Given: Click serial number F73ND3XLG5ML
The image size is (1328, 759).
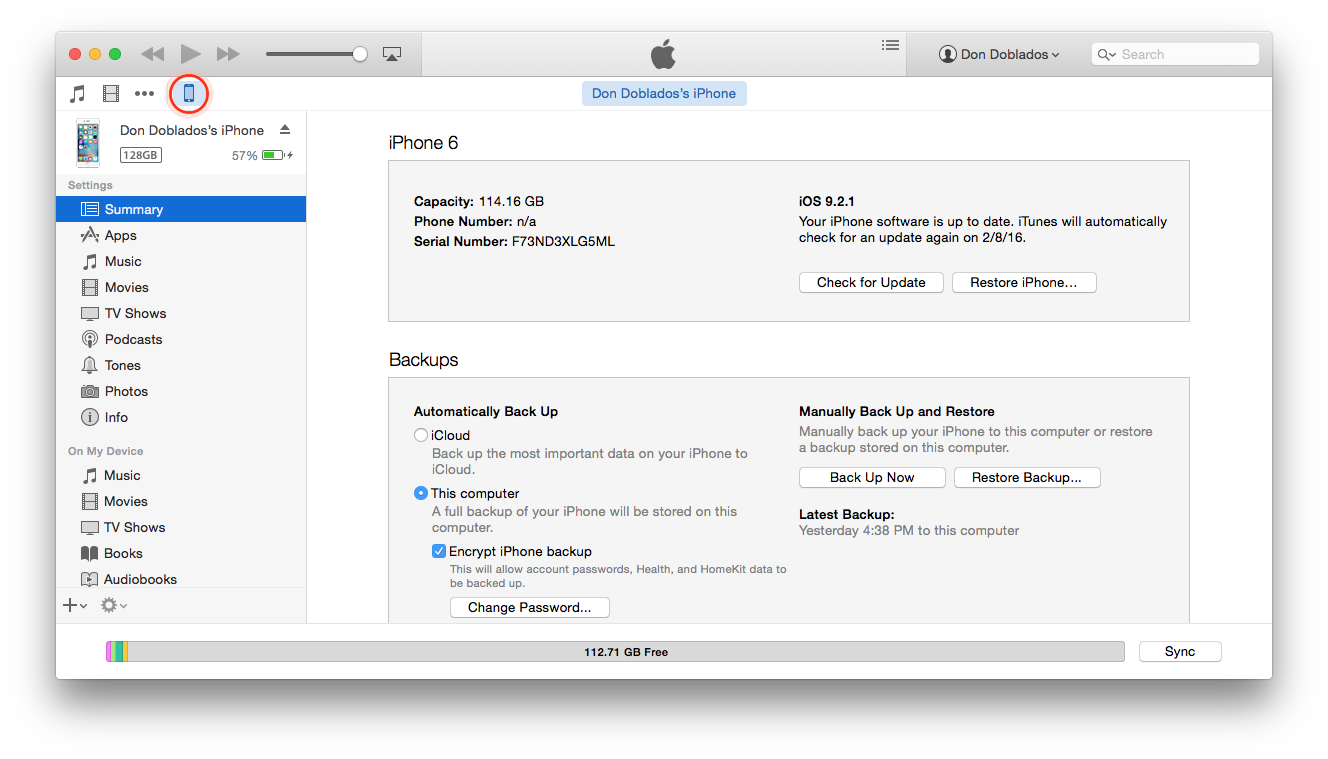Looking at the screenshot, I should pos(562,241).
